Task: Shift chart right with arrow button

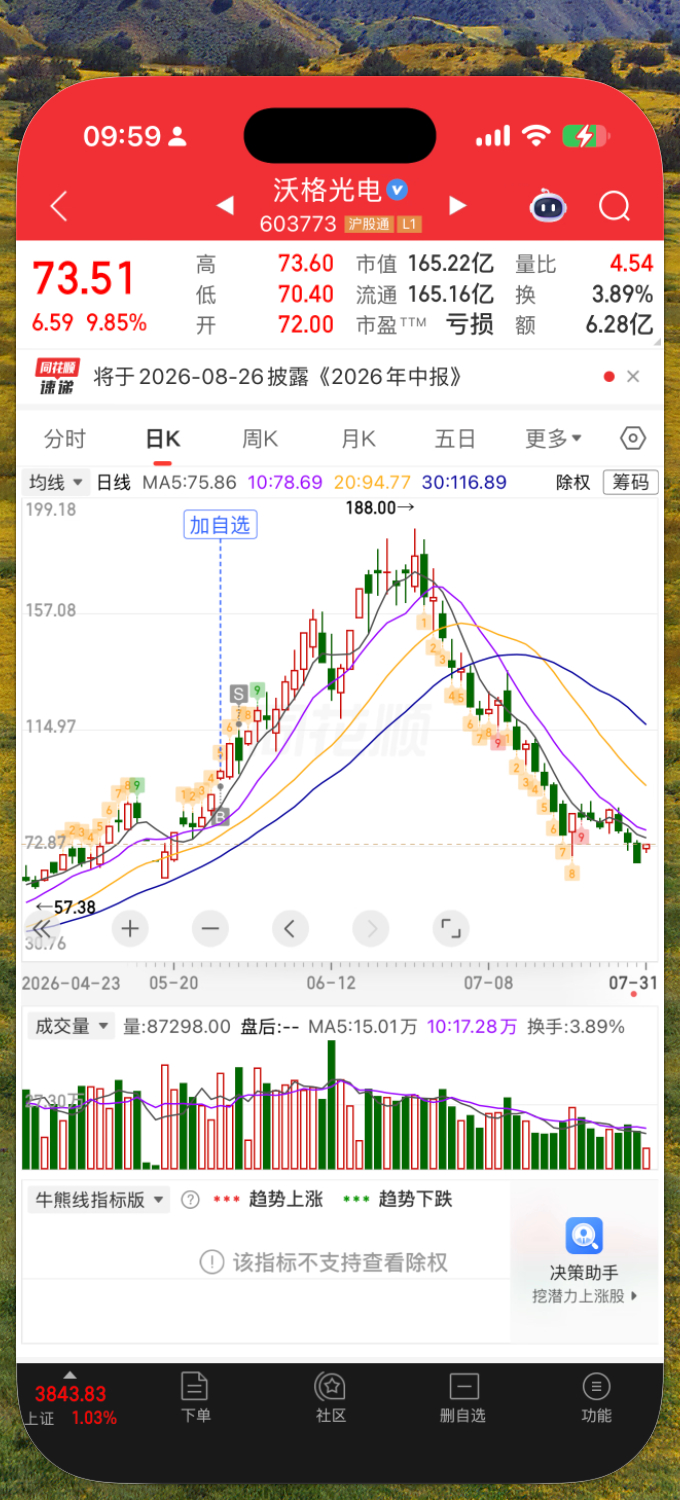Action: 371,929
